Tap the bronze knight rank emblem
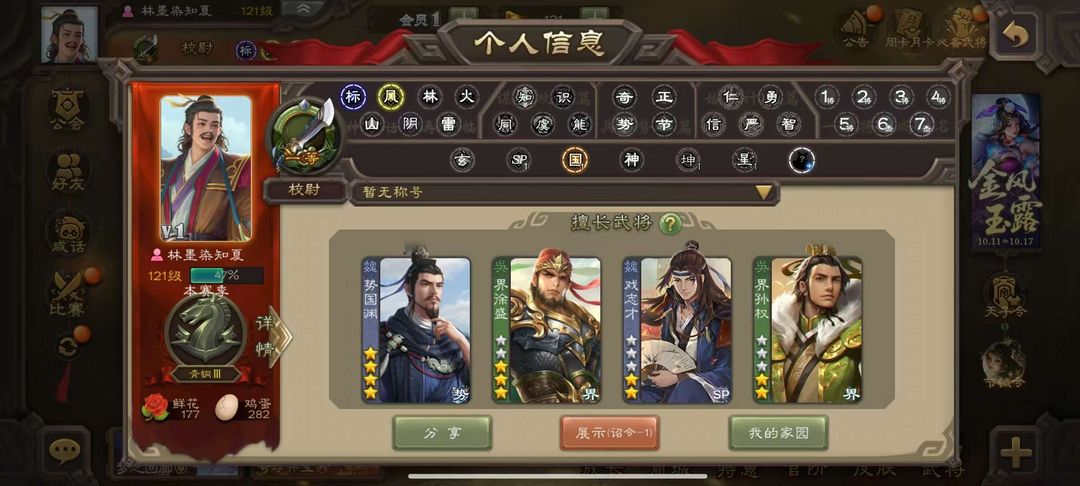The width and height of the screenshot is (1080, 486). tap(206, 332)
